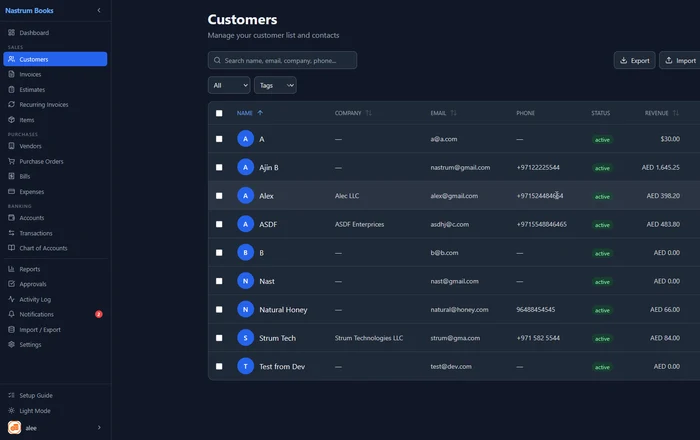This screenshot has height=440, width=700.
Task: Check the box for Ajin B
Action: point(219,167)
